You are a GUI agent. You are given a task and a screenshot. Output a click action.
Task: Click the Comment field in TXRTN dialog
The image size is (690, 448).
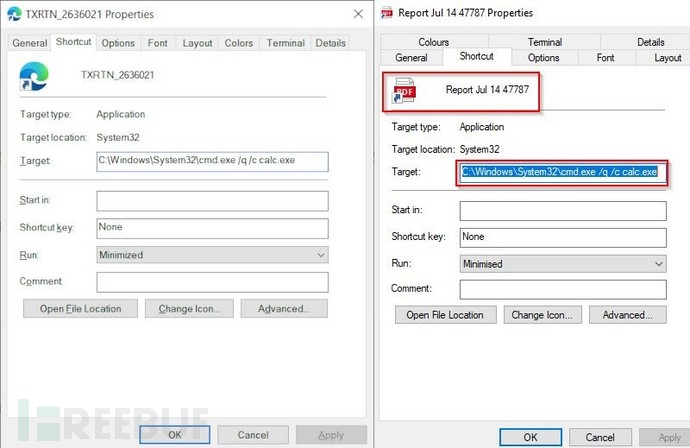coord(212,282)
